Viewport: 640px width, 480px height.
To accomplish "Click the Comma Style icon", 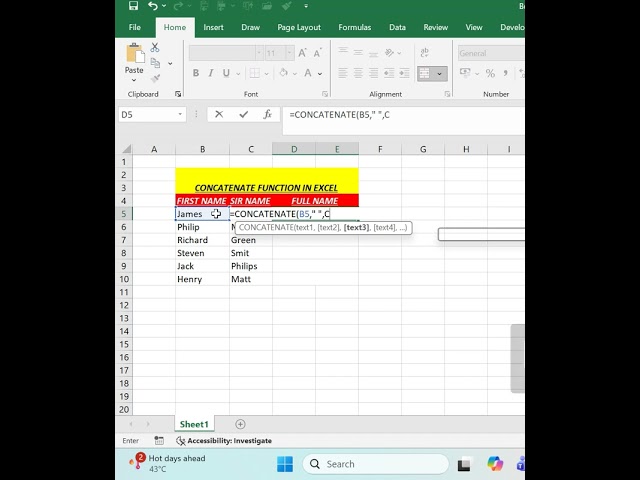I will pos(506,73).
